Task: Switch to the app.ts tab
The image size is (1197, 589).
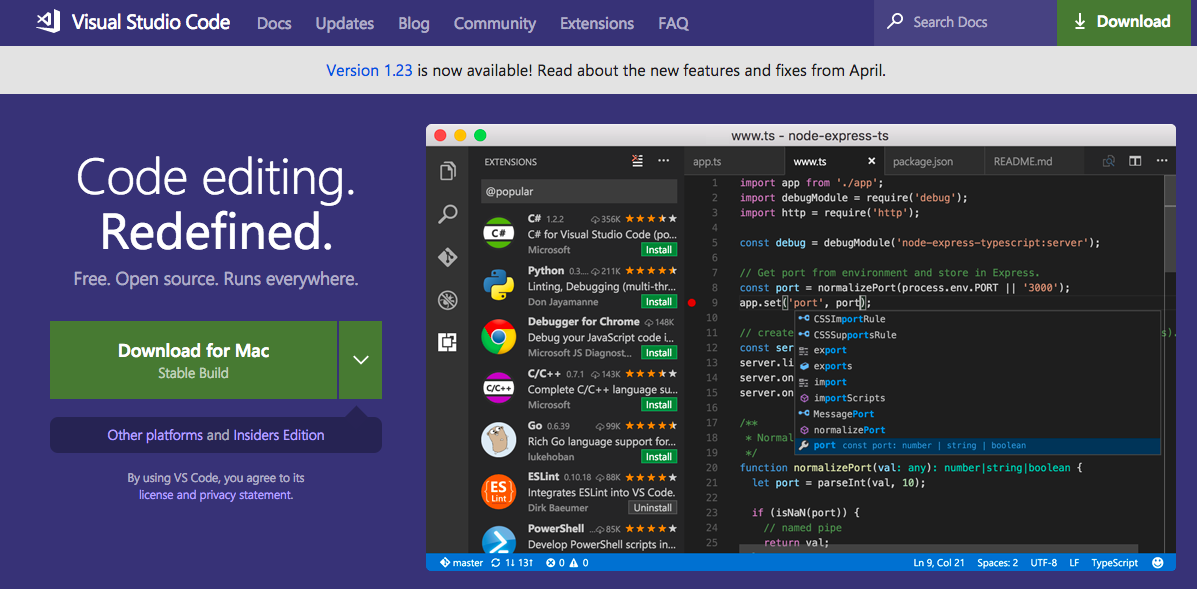Action: [734, 161]
